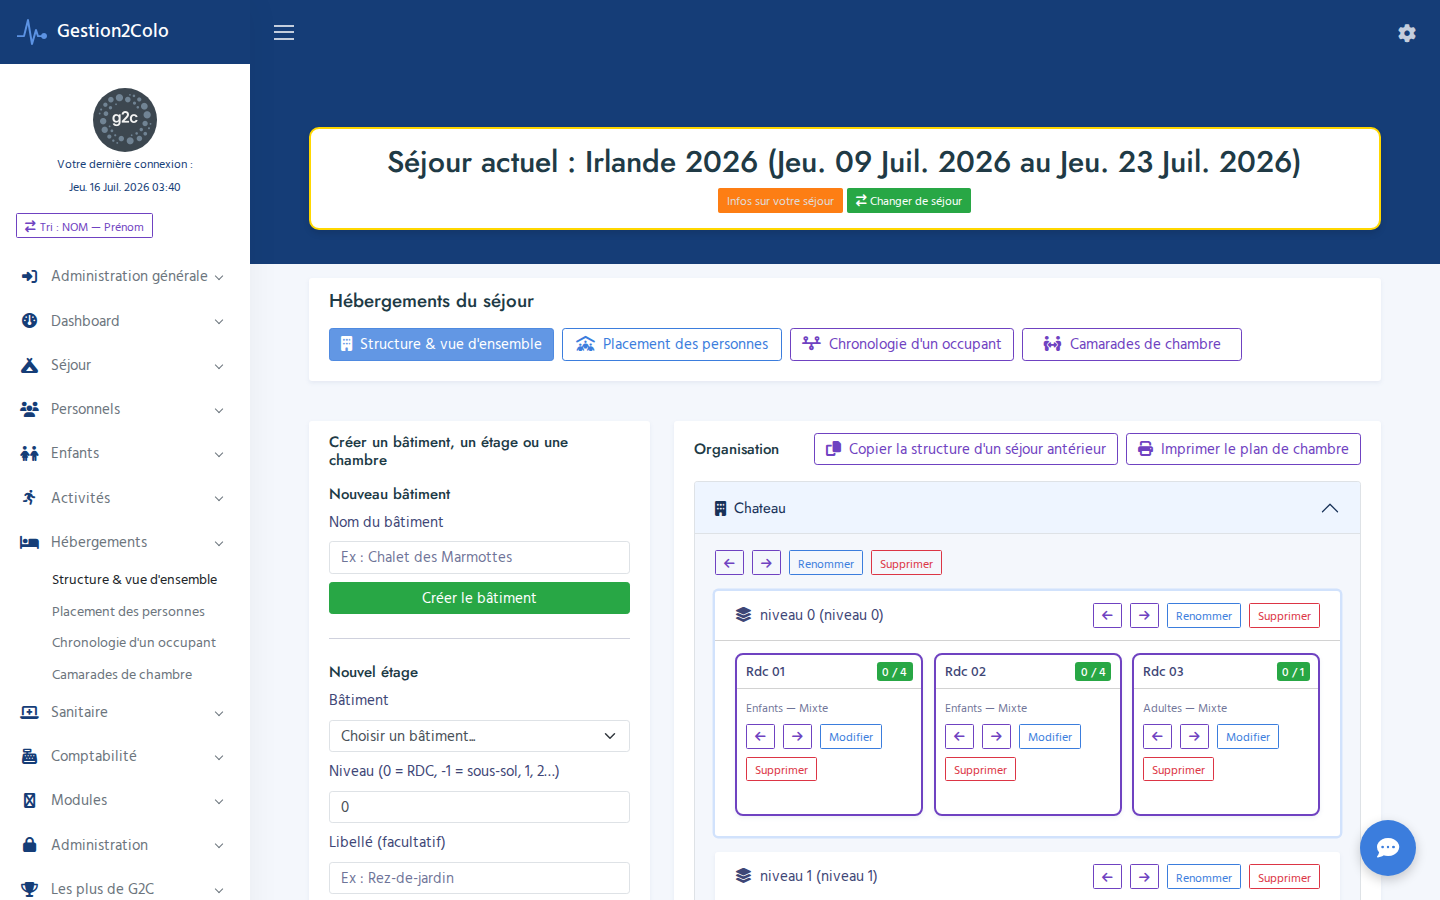
Task: Expand the Dashboard menu chevron
Action: pyautogui.click(x=219, y=321)
